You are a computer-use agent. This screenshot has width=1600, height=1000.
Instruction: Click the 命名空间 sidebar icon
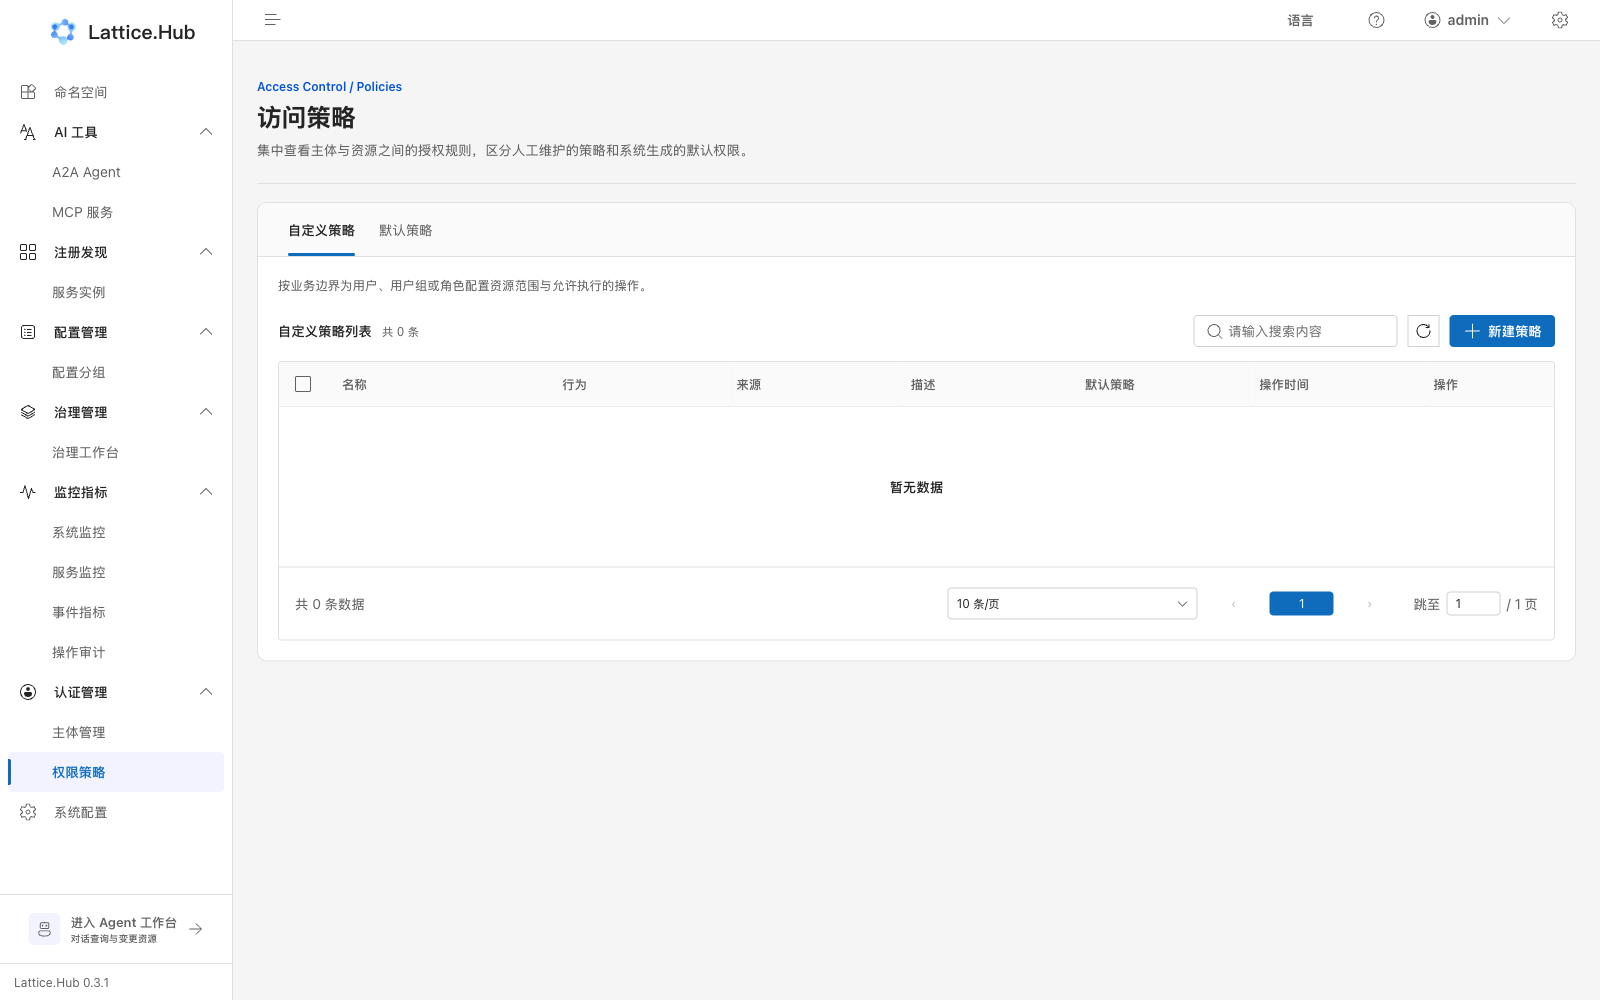pyautogui.click(x=28, y=92)
